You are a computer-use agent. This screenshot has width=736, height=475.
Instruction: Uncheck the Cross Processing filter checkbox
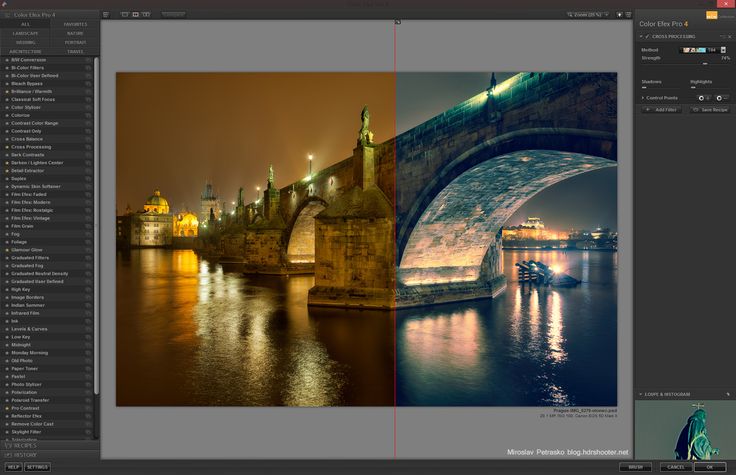click(647, 36)
